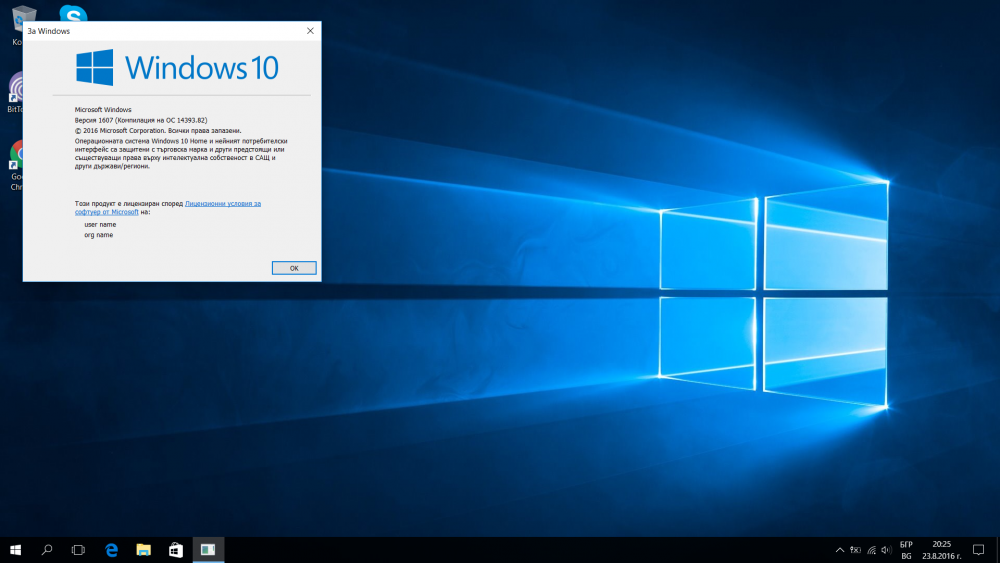Open the Start menu
The height and width of the screenshot is (563, 1000).
tap(15, 550)
